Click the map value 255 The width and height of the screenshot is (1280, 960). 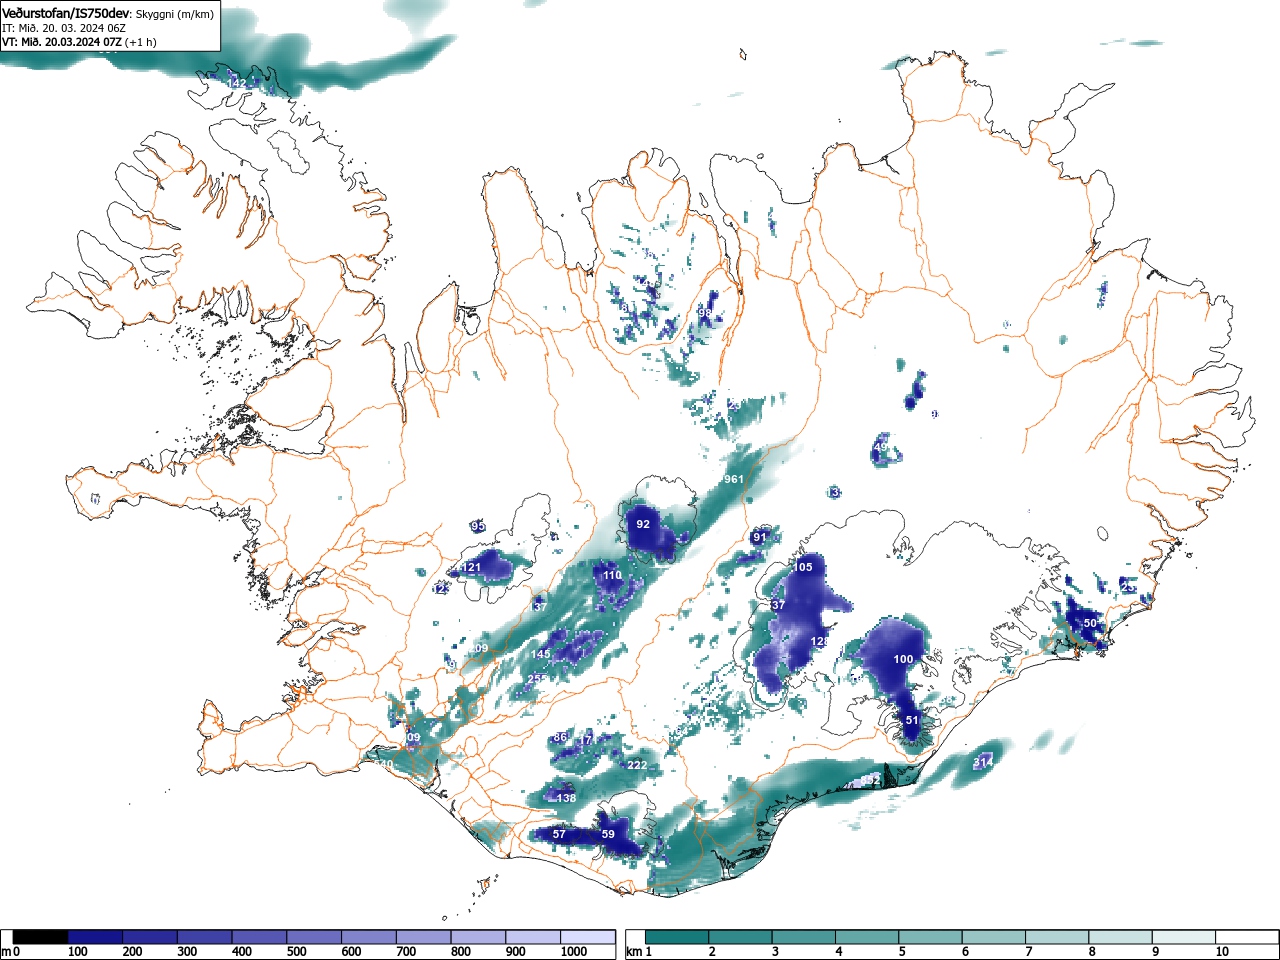(x=537, y=678)
